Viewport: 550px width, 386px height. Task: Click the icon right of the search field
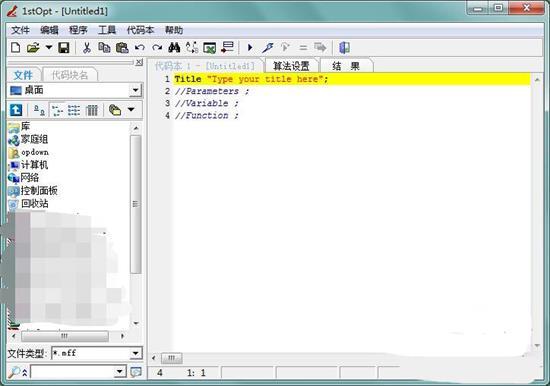click(136, 372)
